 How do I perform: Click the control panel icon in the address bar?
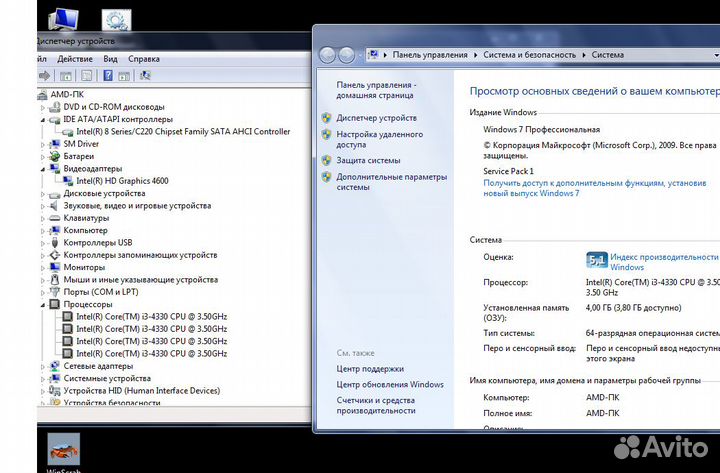[374, 55]
